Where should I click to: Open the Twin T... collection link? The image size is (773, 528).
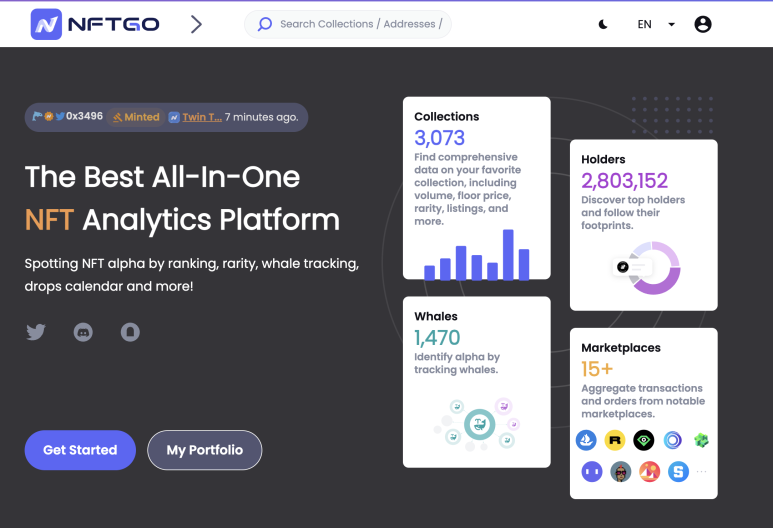coord(202,117)
